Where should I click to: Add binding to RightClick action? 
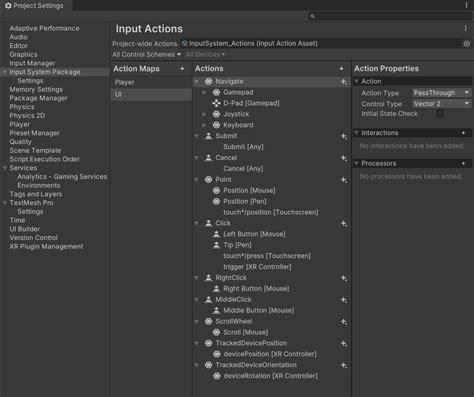tap(344, 278)
